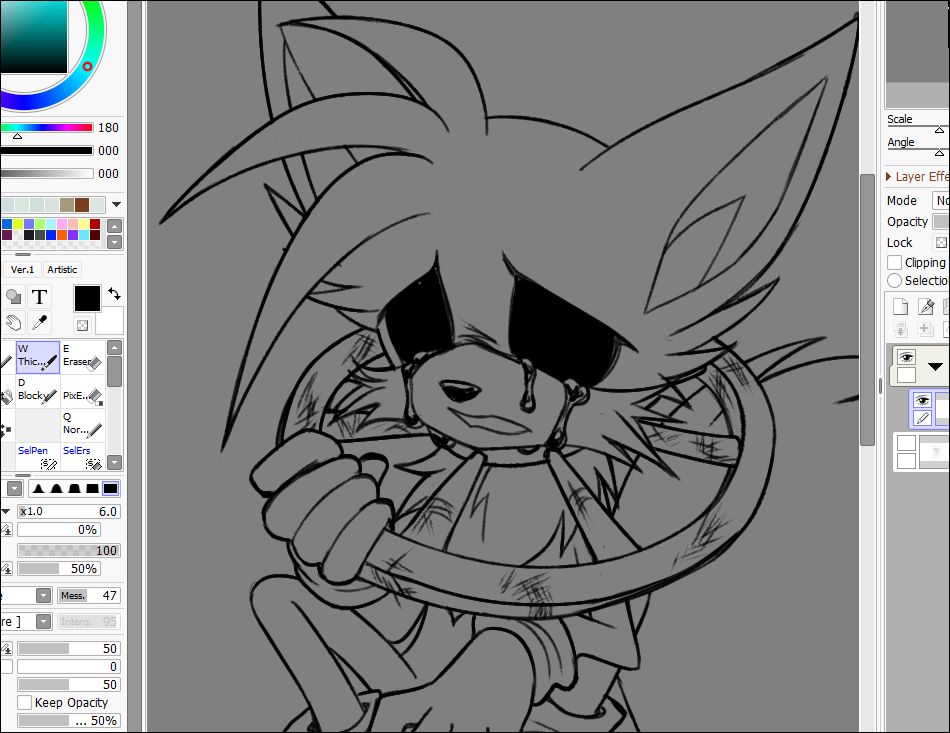Enable the Keep Opacity checkbox

click(24, 703)
